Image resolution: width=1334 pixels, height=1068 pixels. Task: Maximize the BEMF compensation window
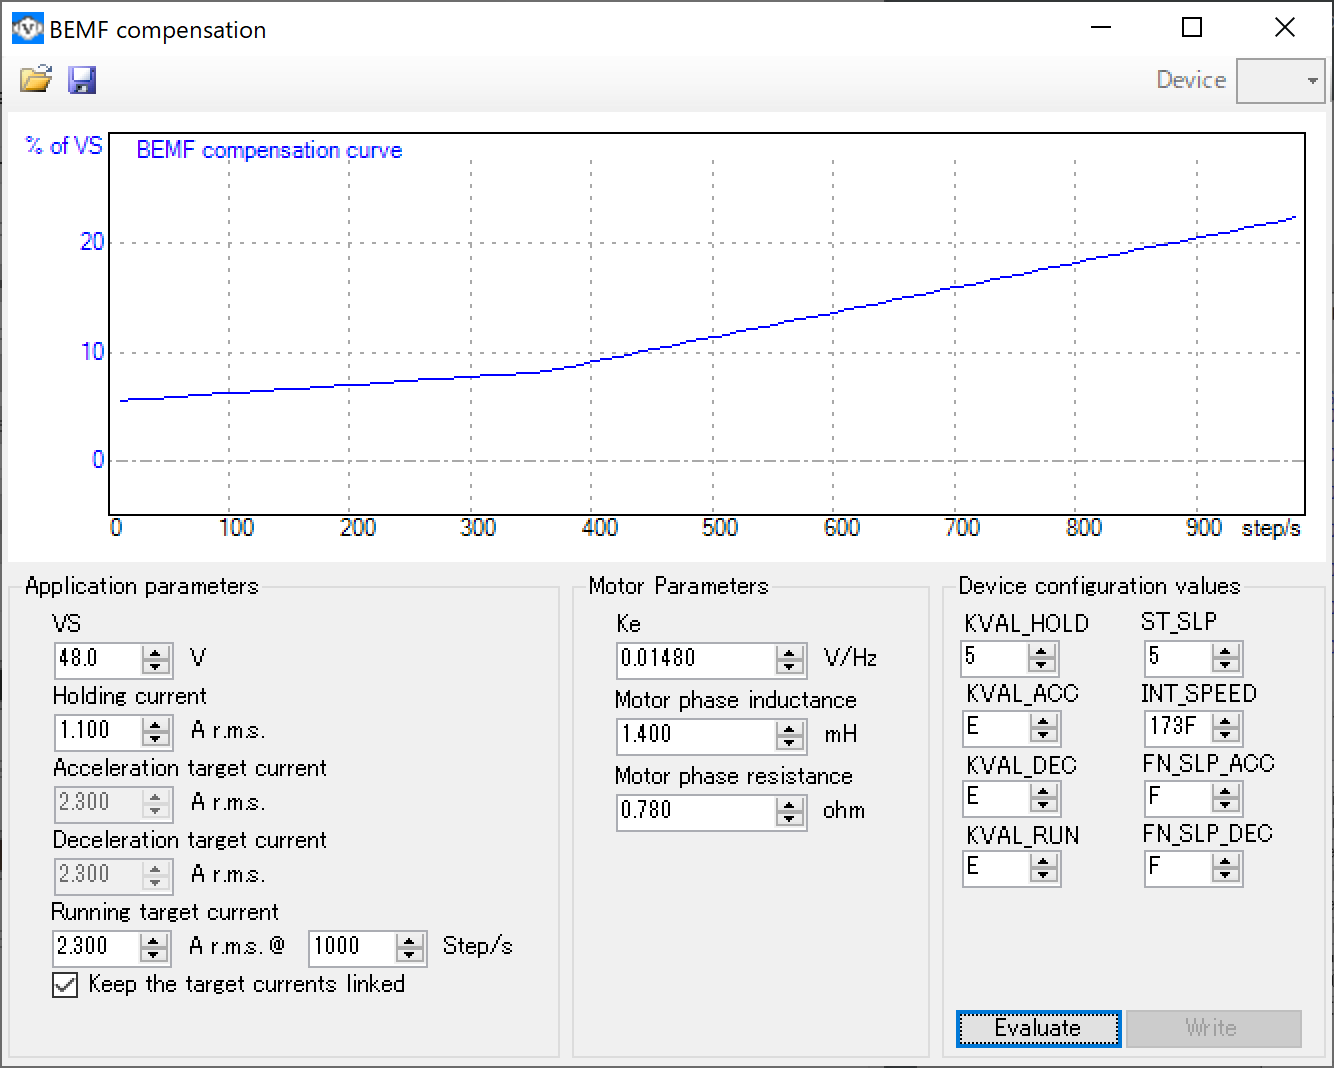(x=1192, y=28)
